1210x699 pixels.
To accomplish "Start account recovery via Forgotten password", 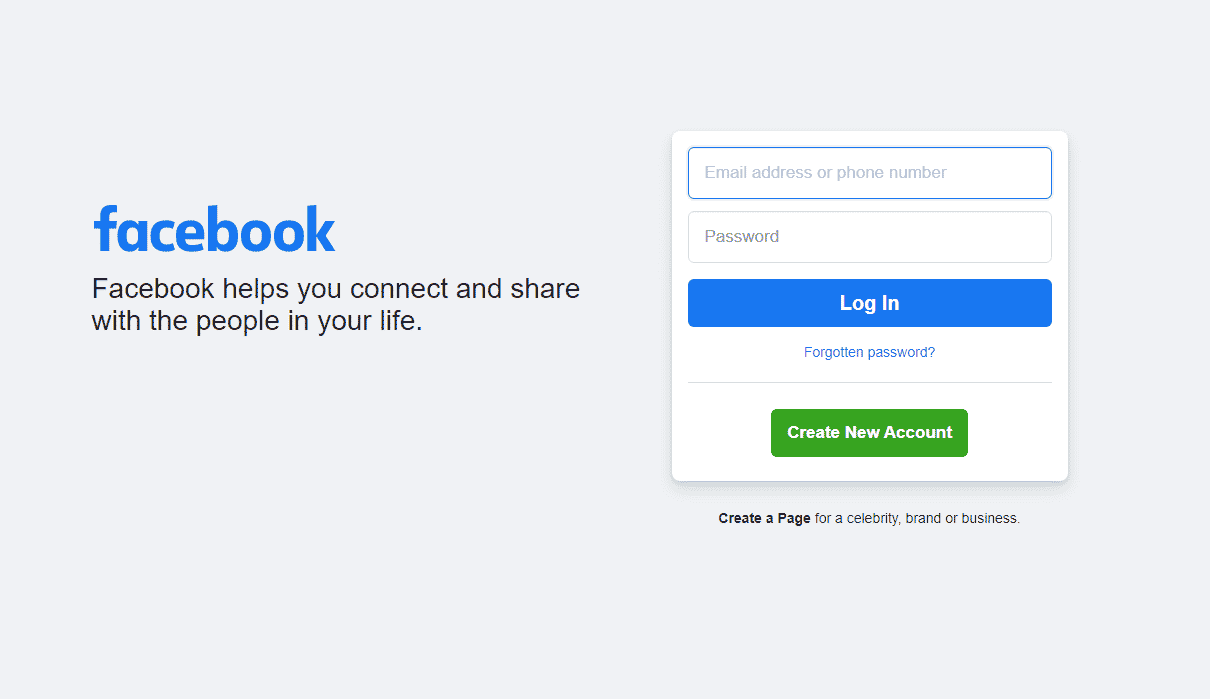I will click(869, 352).
